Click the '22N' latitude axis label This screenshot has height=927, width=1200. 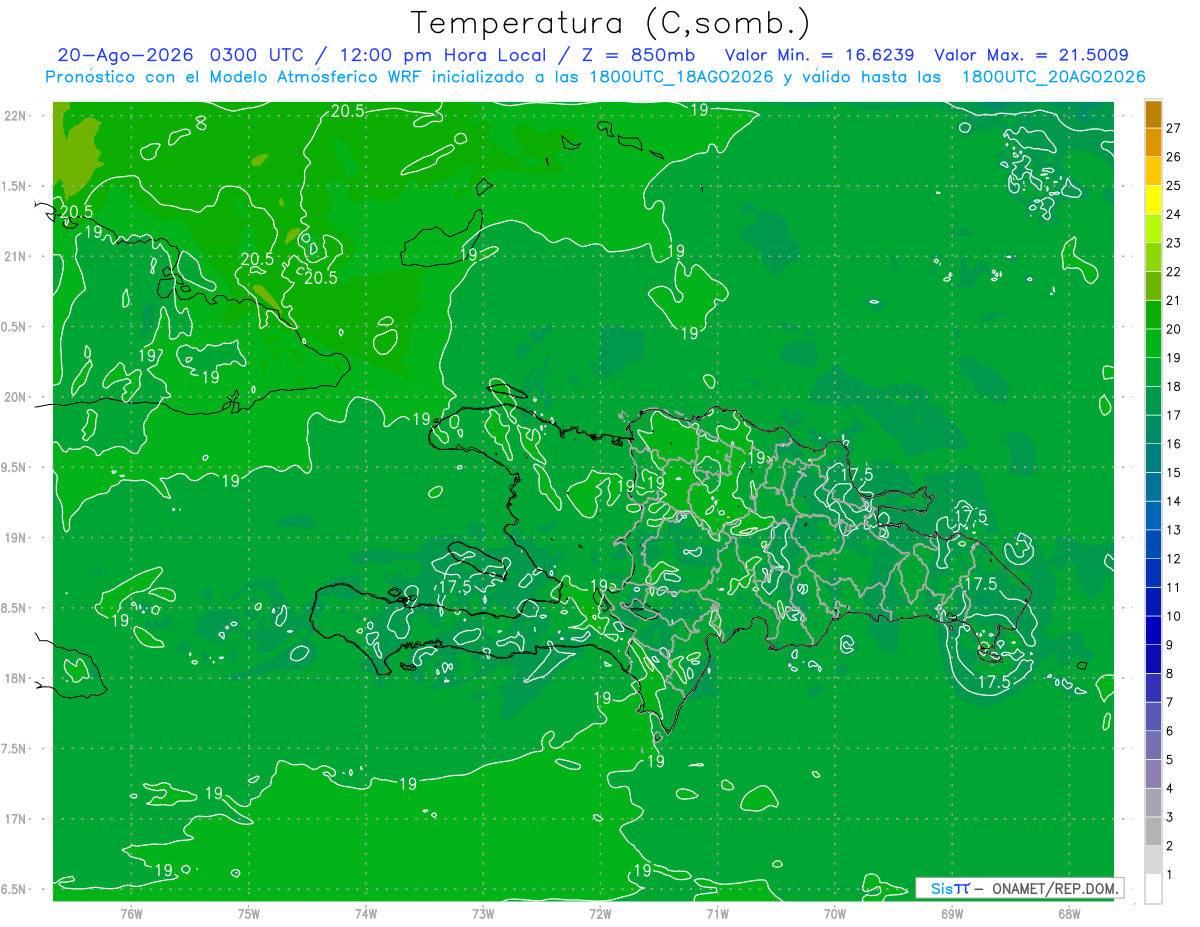(x=15, y=115)
